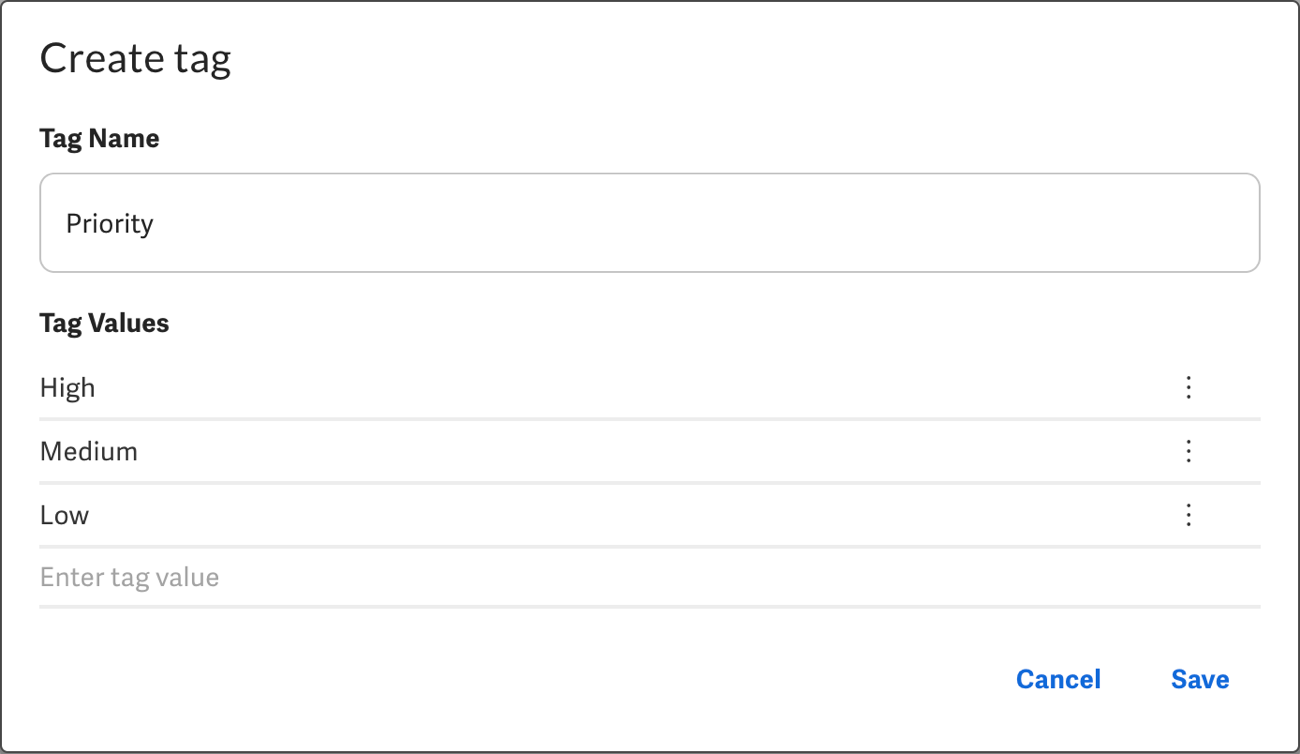1300x754 pixels.
Task: Select the Medium tag value text
Action: (x=89, y=451)
